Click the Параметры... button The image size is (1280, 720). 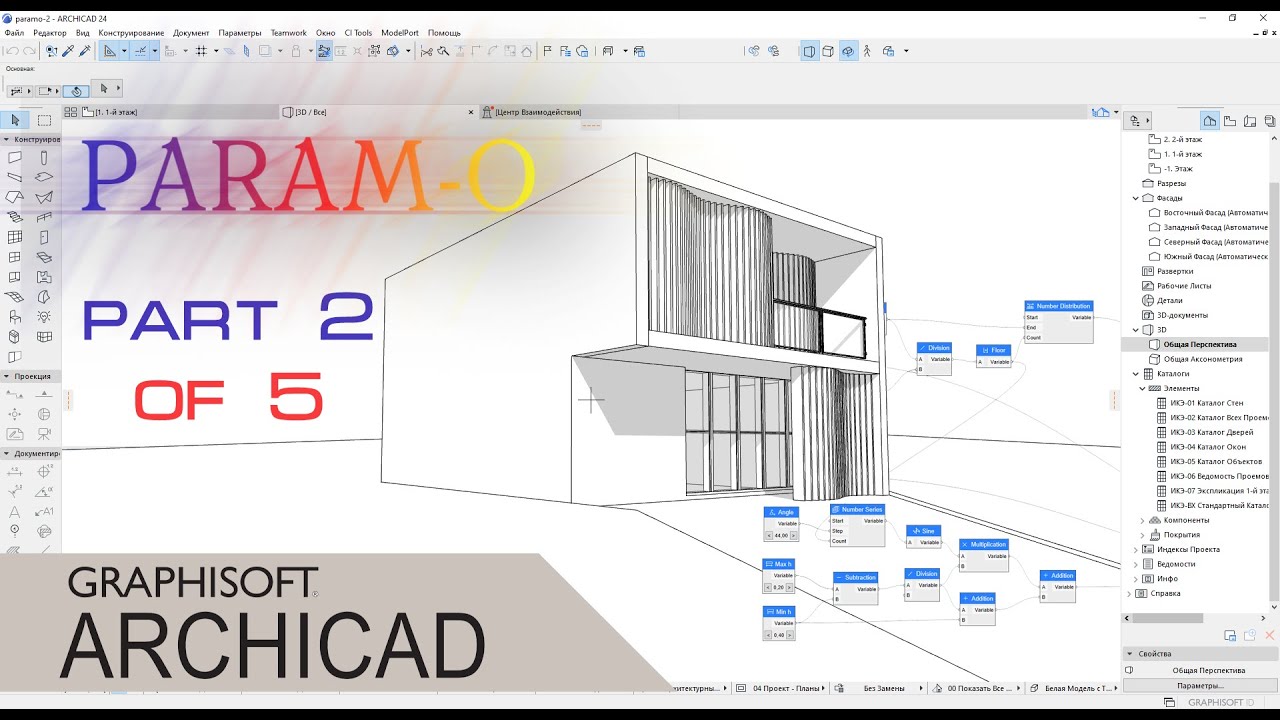1200,685
